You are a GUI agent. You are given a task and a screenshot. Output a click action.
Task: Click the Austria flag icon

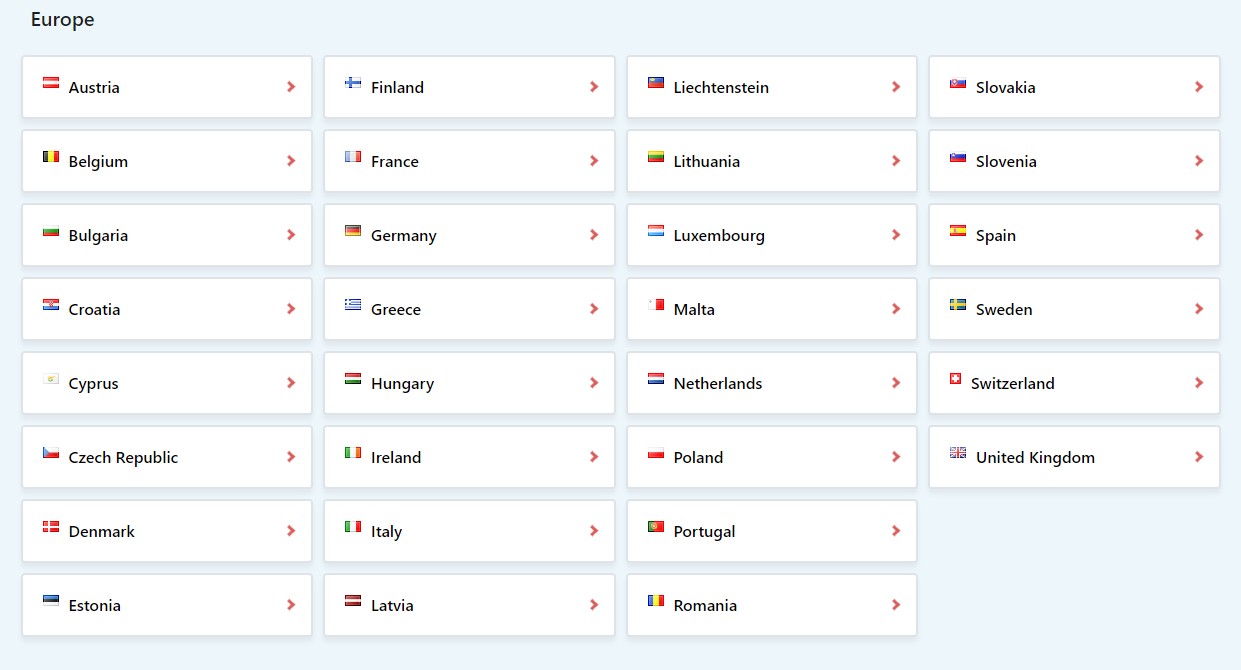(x=51, y=83)
